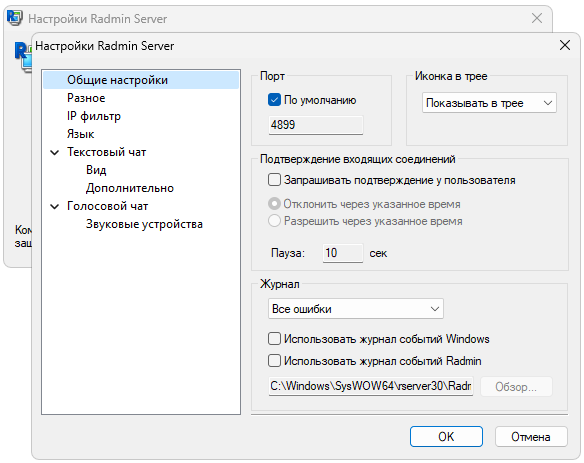584x463 pixels.
Task: Select Разрешить через указанное время radio button
Action: 274,221
